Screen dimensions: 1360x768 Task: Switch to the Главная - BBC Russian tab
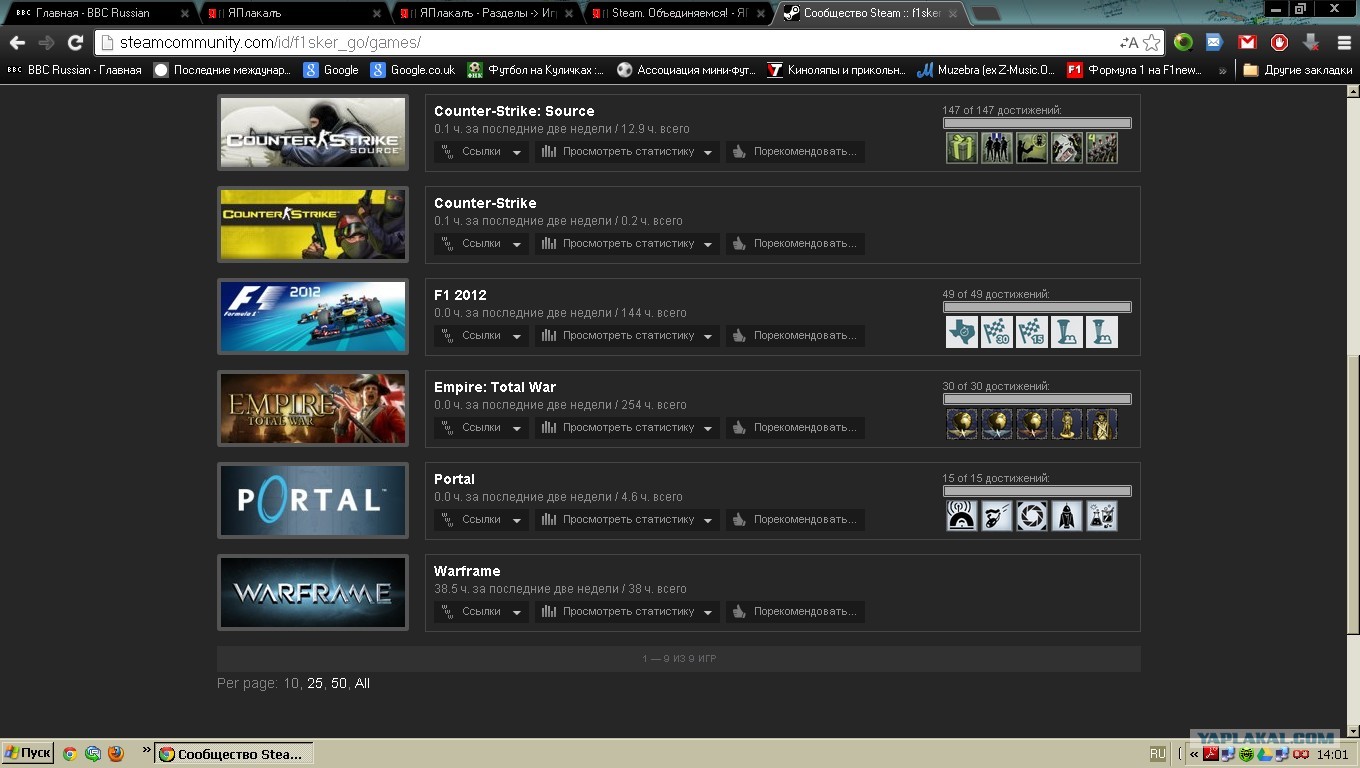tap(100, 14)
